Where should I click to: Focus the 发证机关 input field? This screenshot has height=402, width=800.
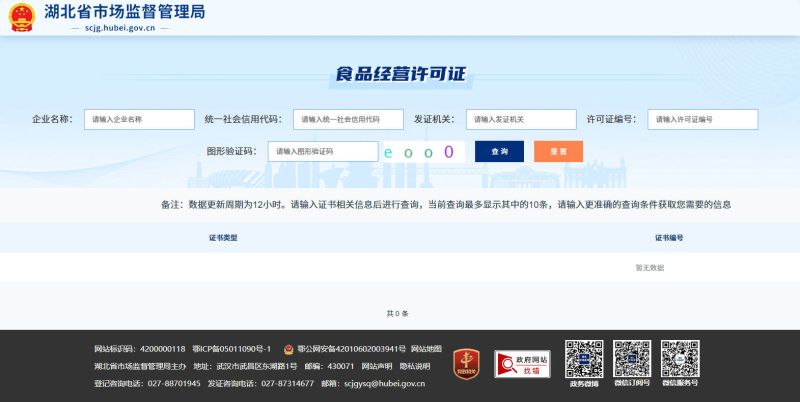[521, 119]
